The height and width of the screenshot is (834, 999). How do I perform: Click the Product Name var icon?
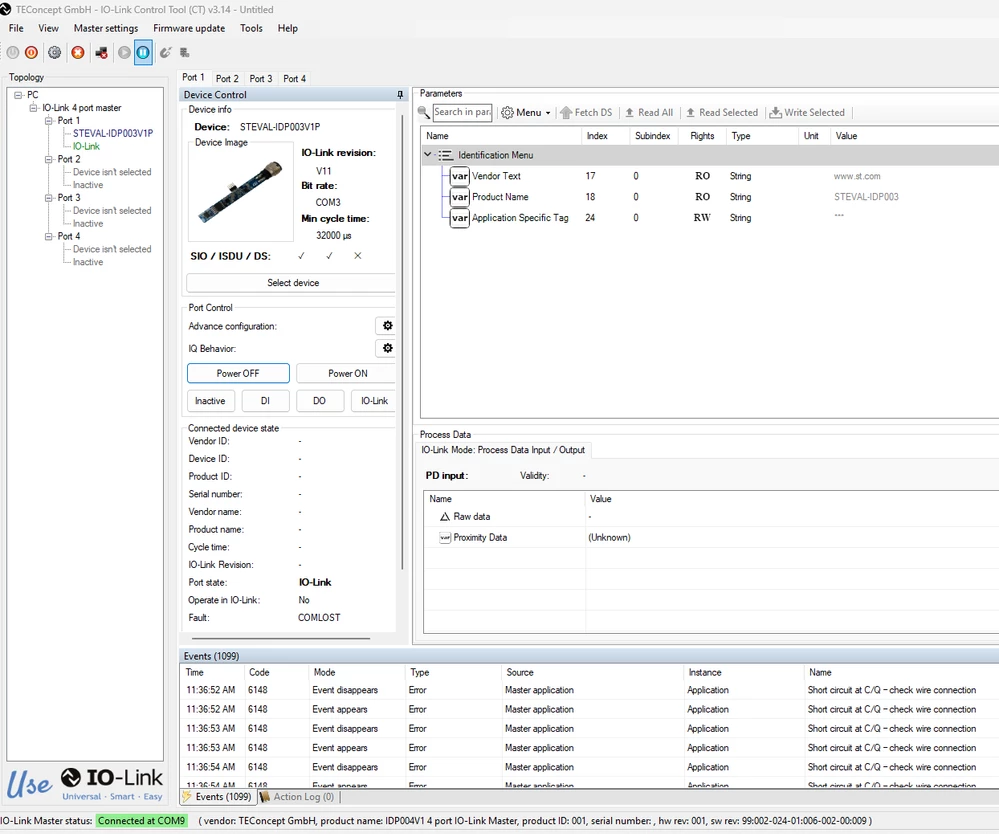[x=459, y=197]
